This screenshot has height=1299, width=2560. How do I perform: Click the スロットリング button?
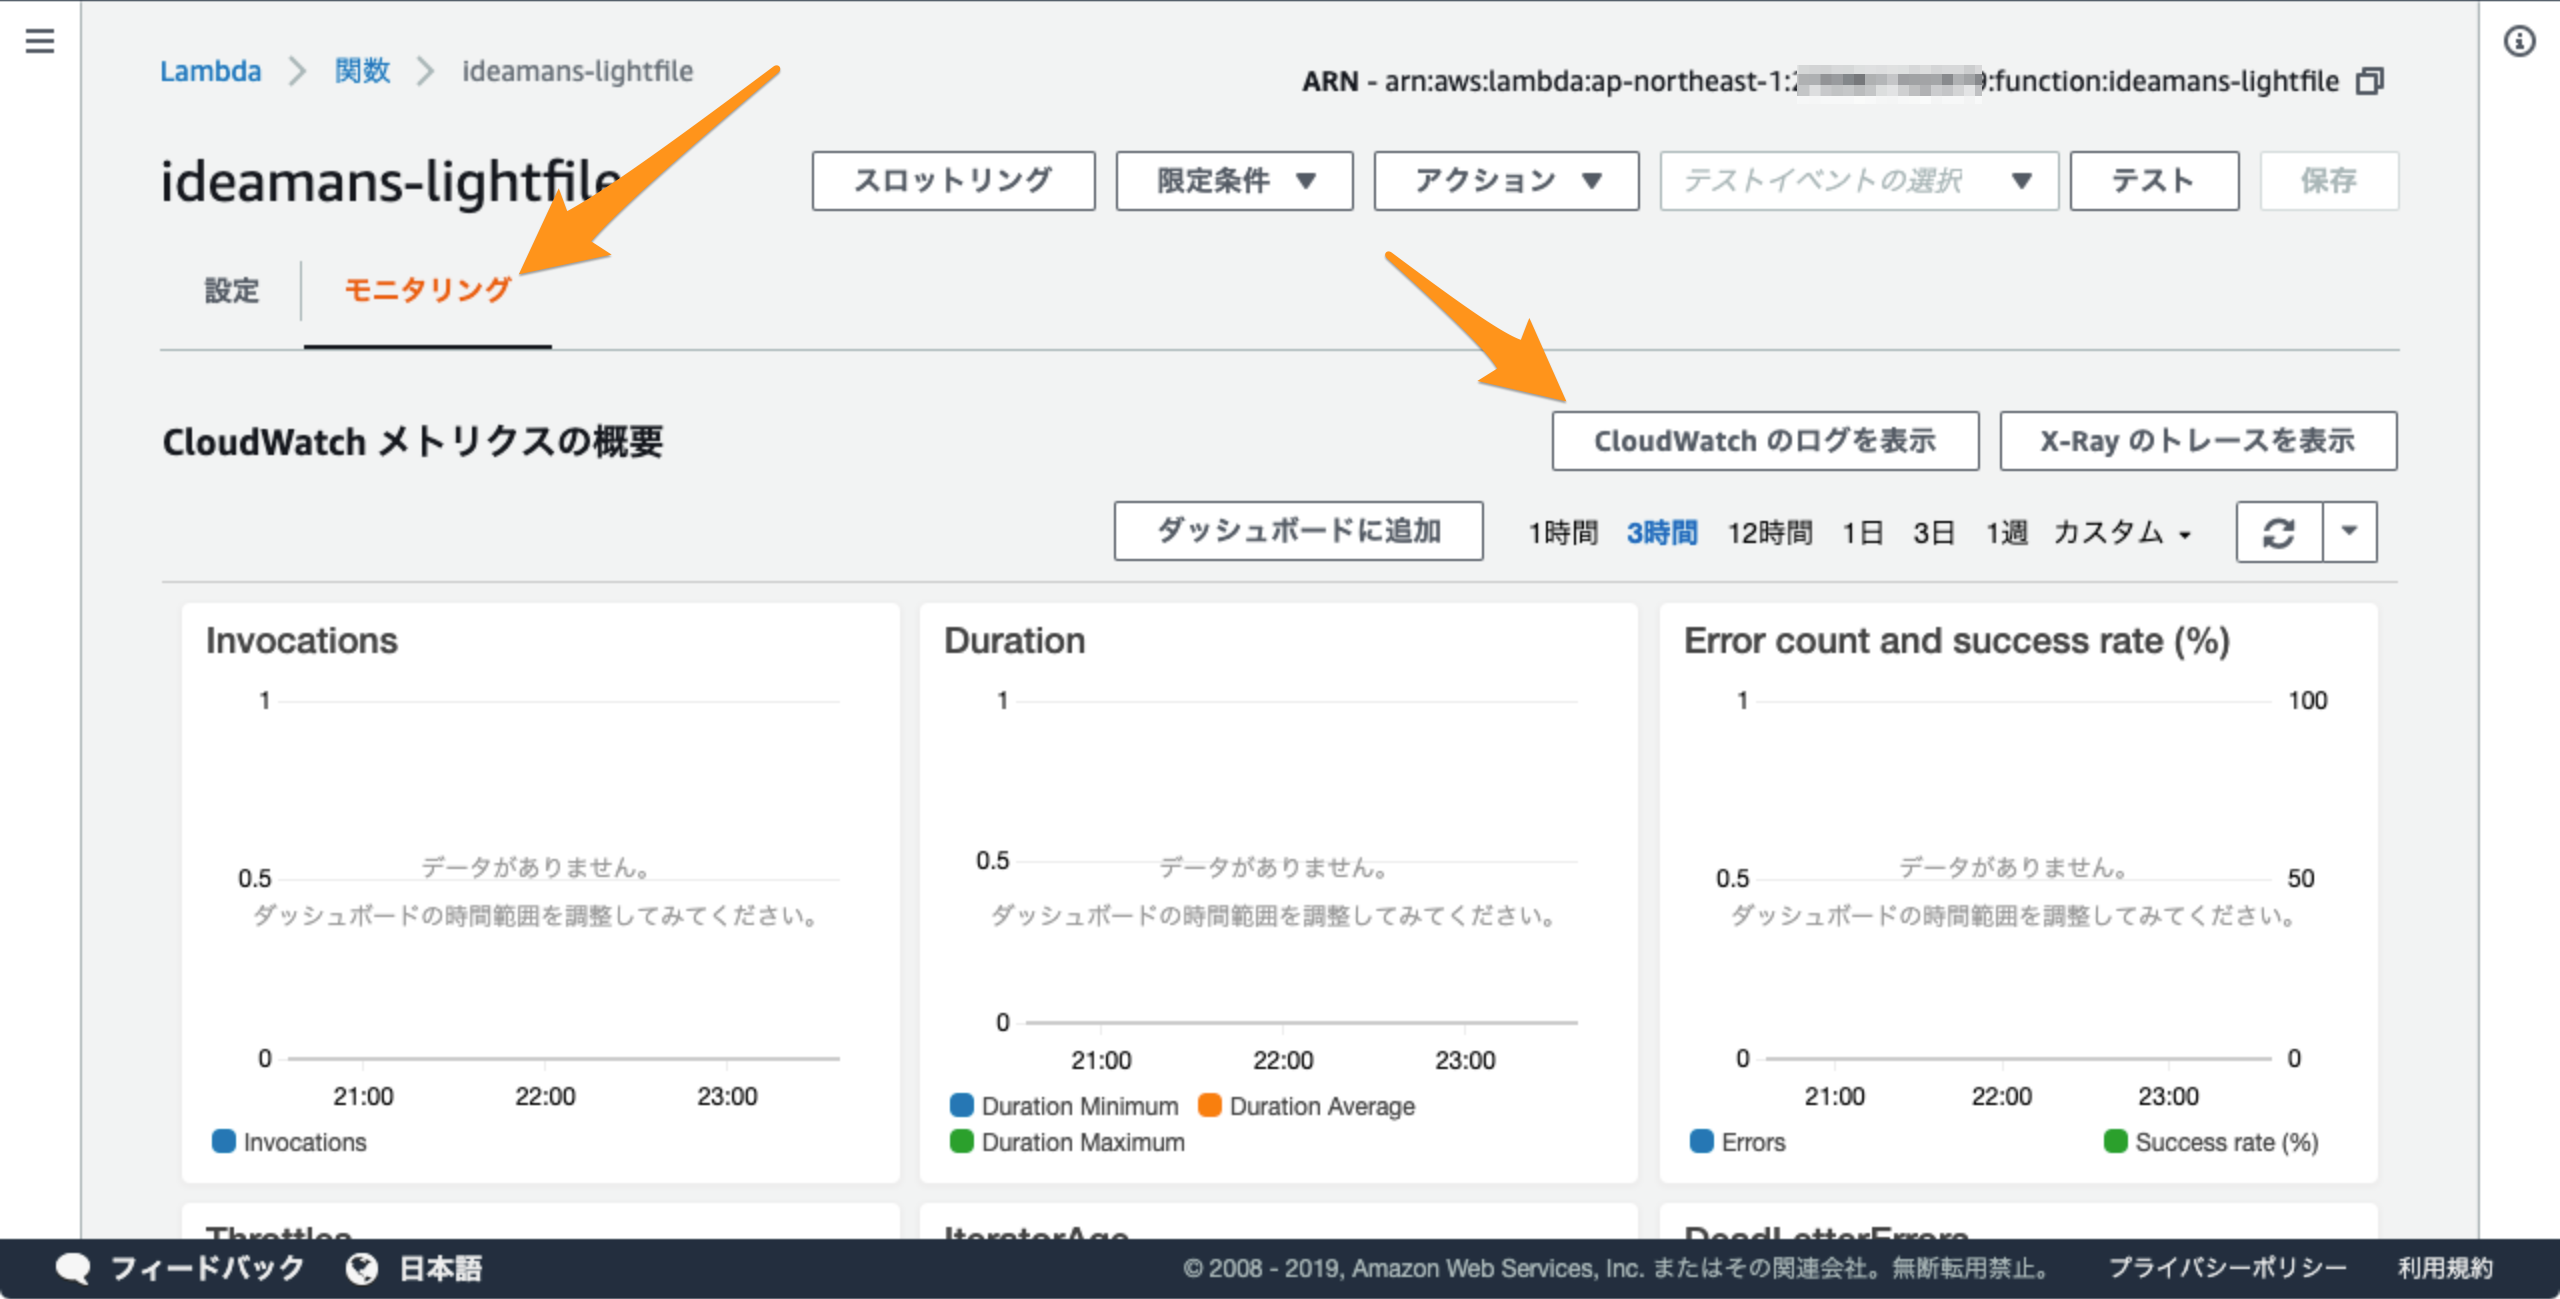click(953, 181)
